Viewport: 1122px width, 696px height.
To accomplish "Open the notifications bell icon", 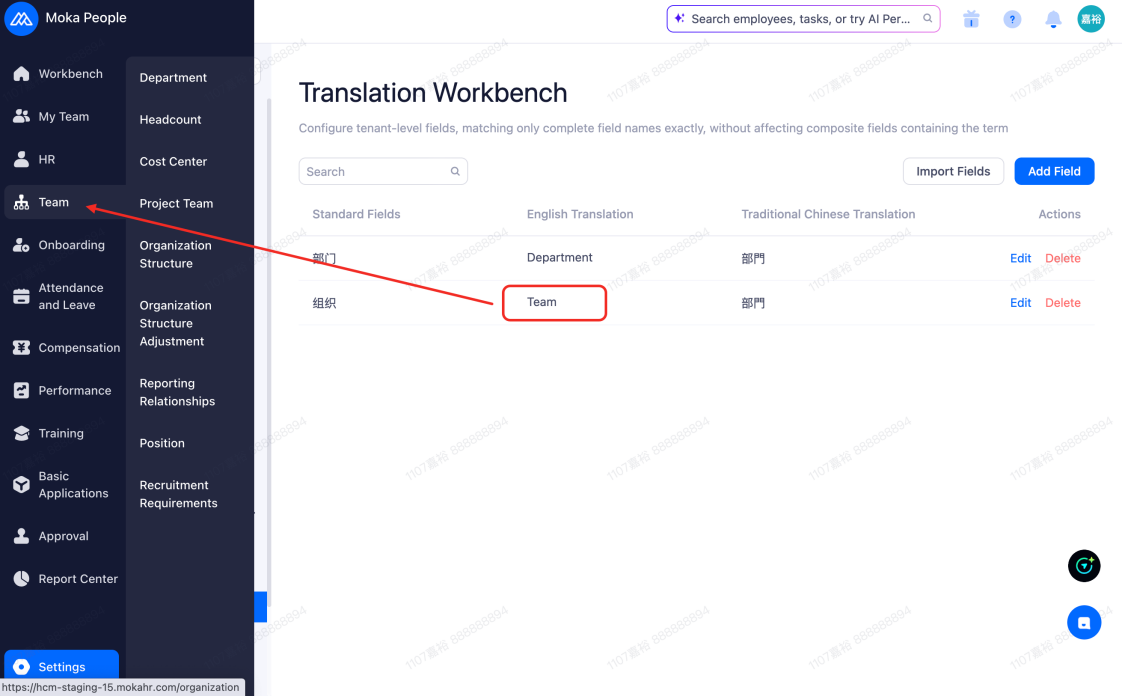I will click(x=1053, y=19).
